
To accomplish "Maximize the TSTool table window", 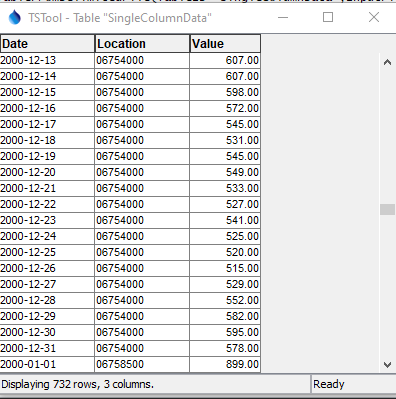I will (x=328, y=17).
